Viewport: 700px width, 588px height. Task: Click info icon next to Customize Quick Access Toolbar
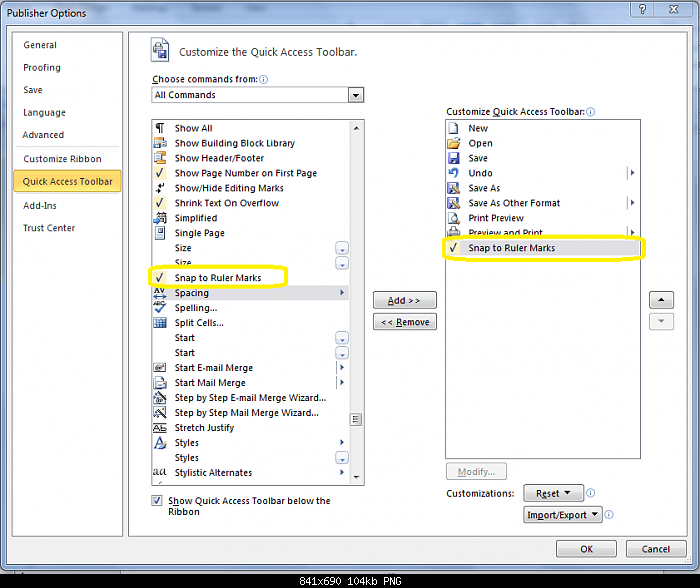[591, 112]
